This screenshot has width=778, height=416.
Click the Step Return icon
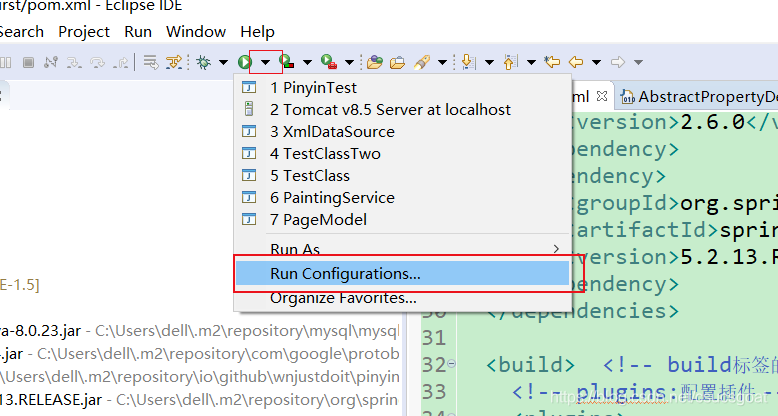pos(121,63)
